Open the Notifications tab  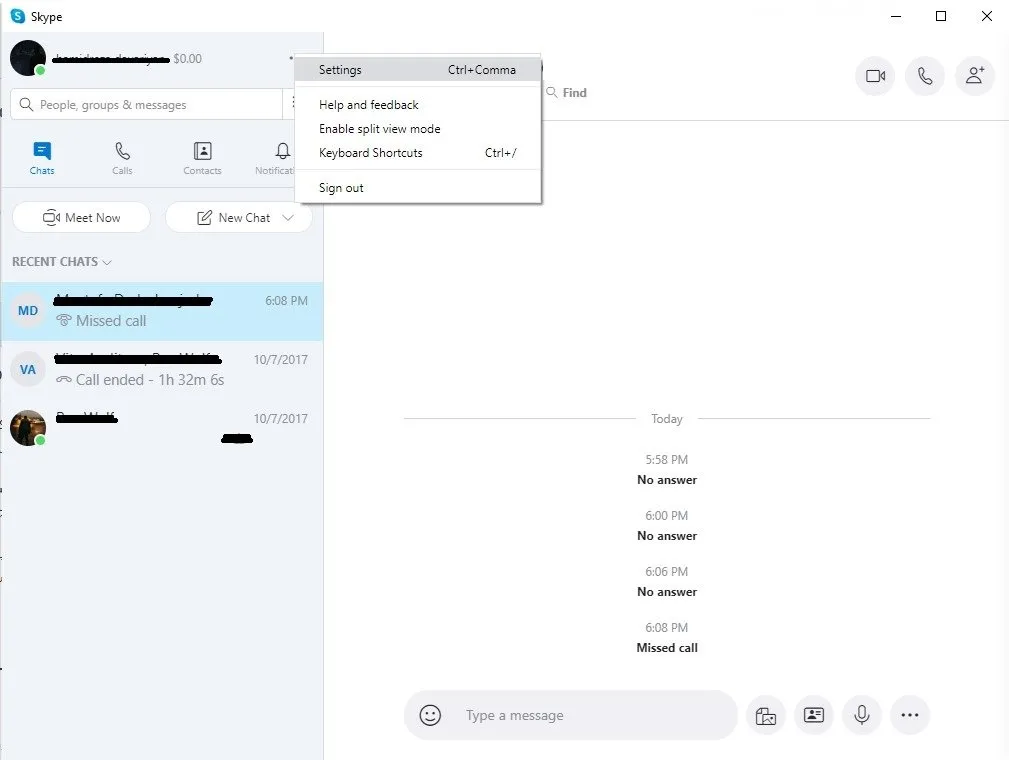tap(277, 158)
